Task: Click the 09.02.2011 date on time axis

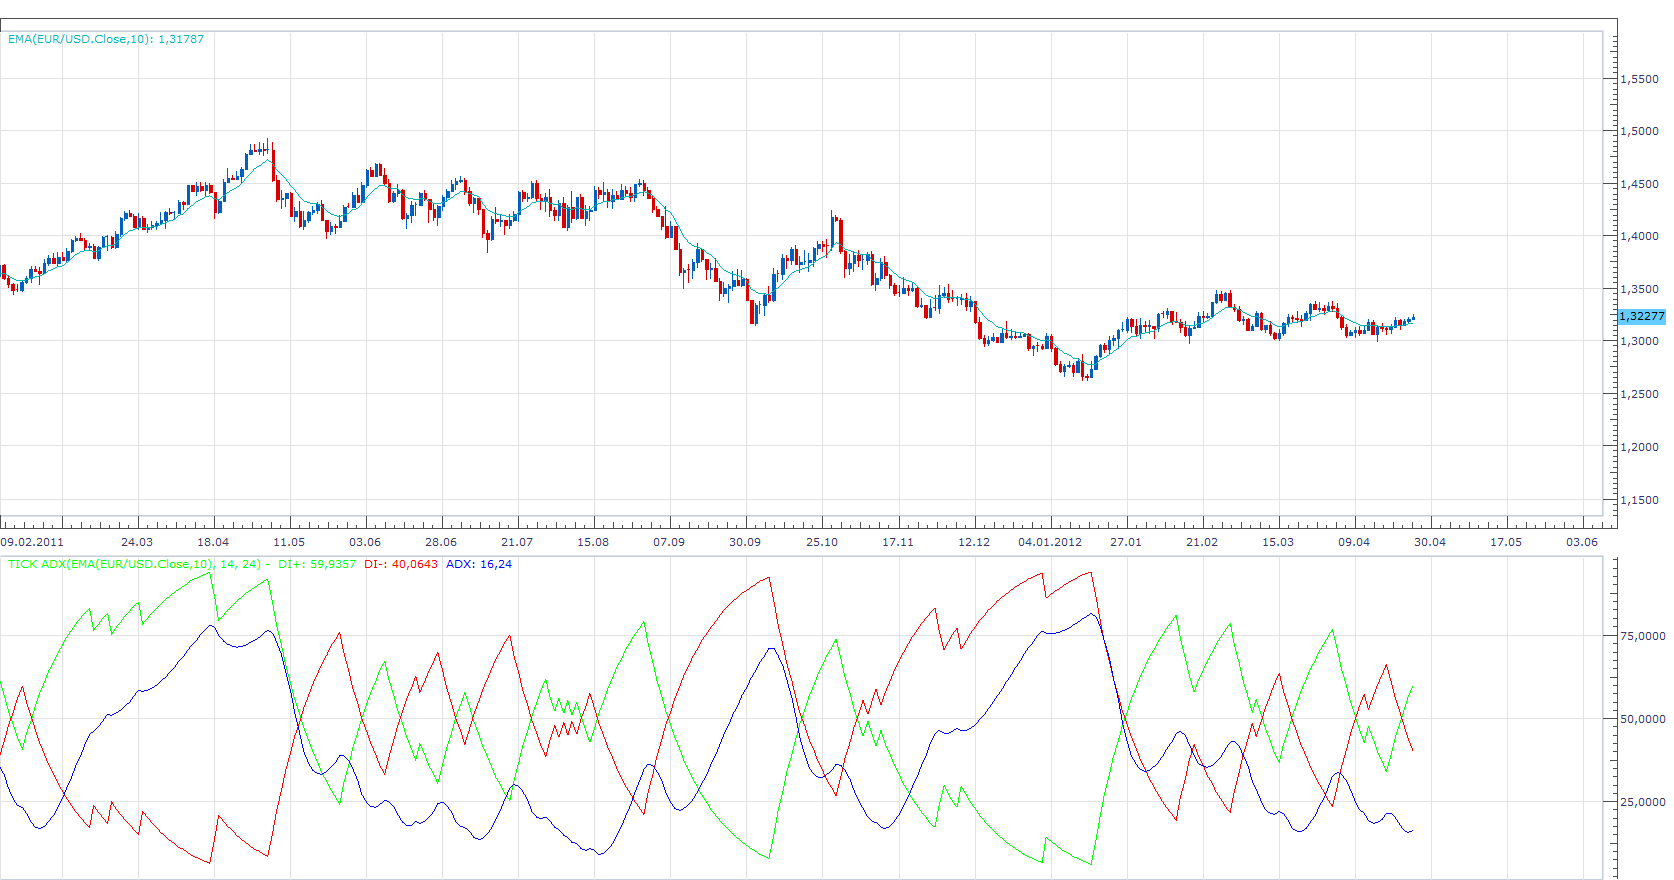Action: 32,542
